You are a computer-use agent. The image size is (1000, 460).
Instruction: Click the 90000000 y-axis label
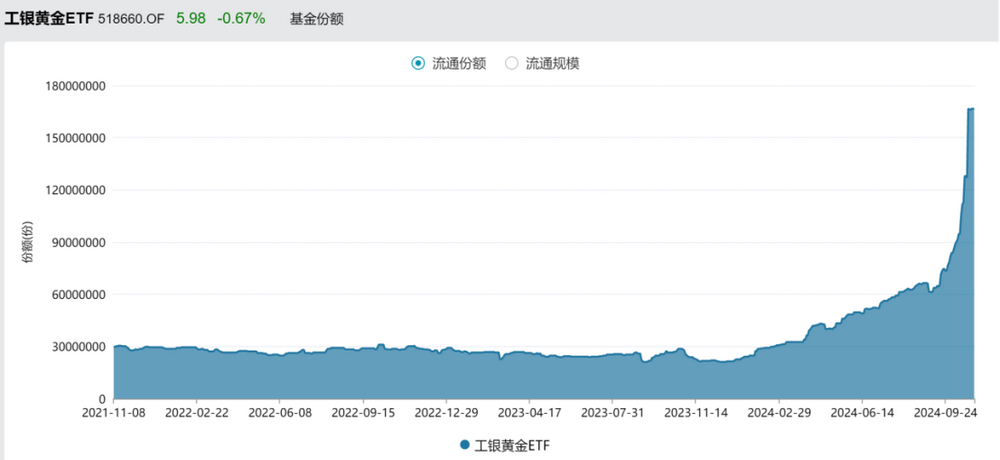click(78, 242)
